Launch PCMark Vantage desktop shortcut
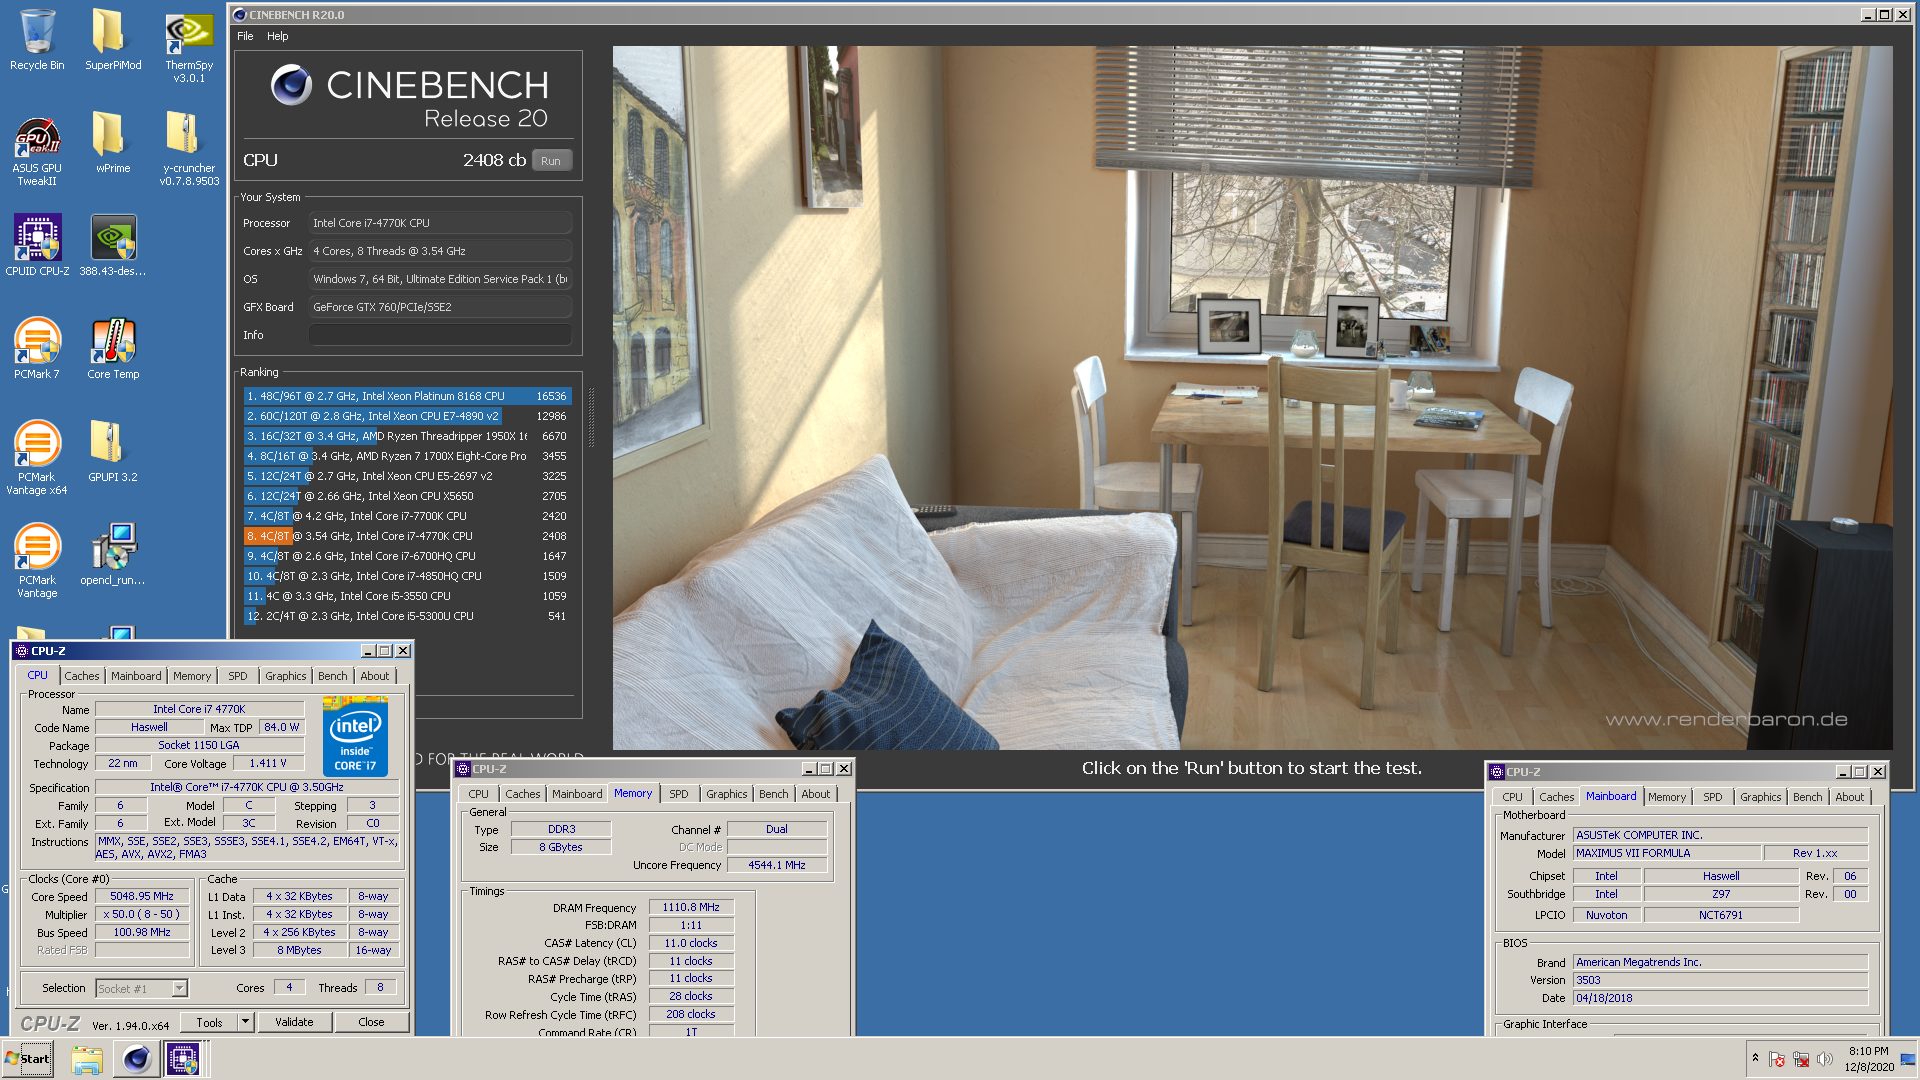 click(37, 560)
